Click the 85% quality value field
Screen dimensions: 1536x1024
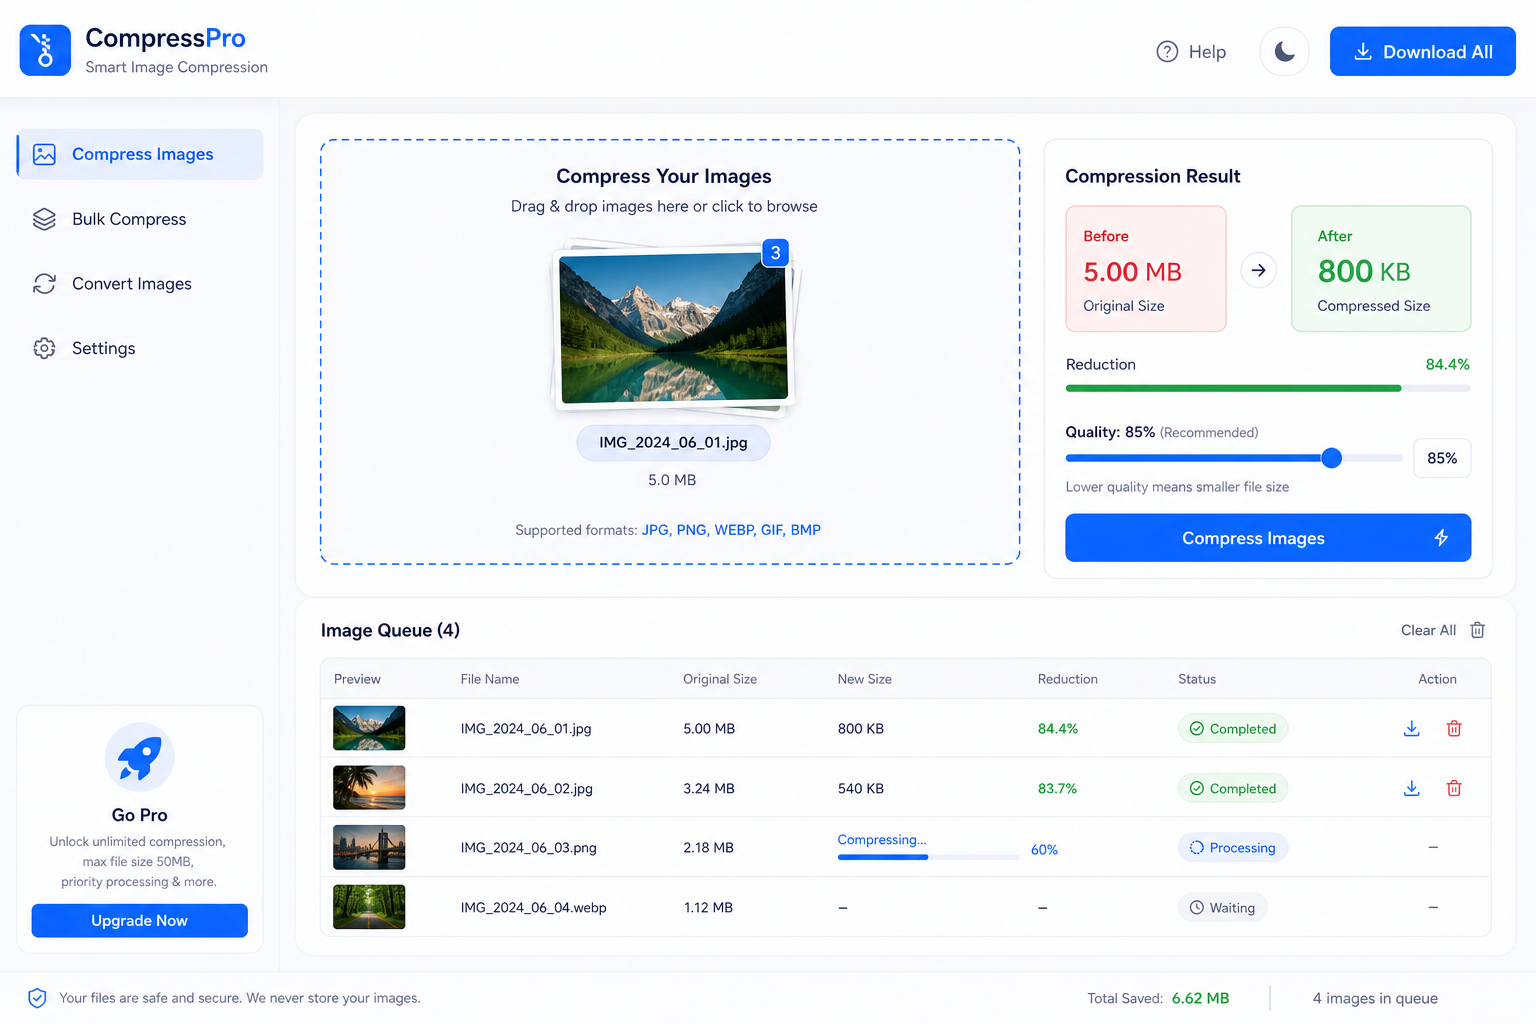(x=1442, y=458)
